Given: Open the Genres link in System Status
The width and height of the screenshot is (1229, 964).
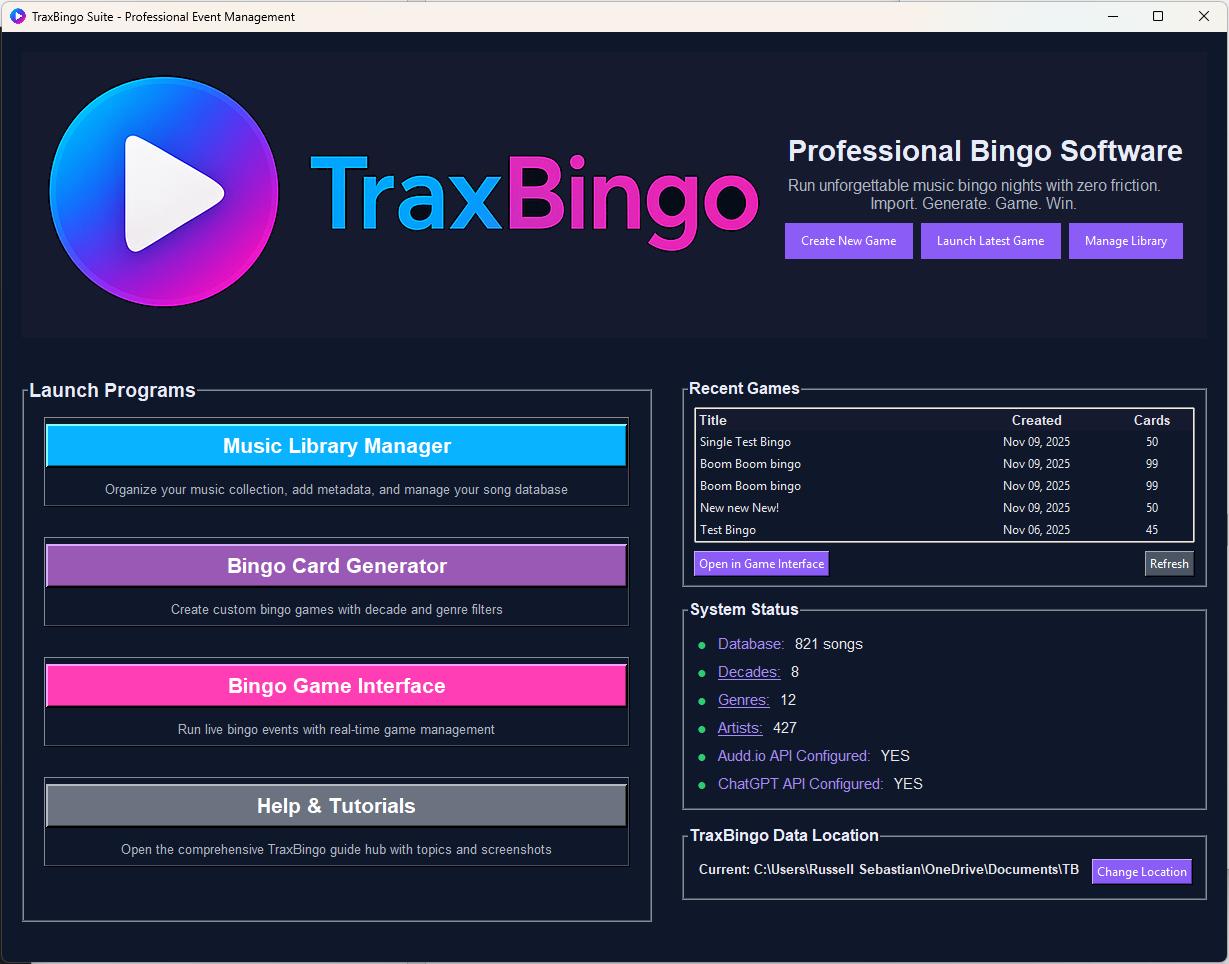Looking at the screenshot, I should [x=743, y=700].
